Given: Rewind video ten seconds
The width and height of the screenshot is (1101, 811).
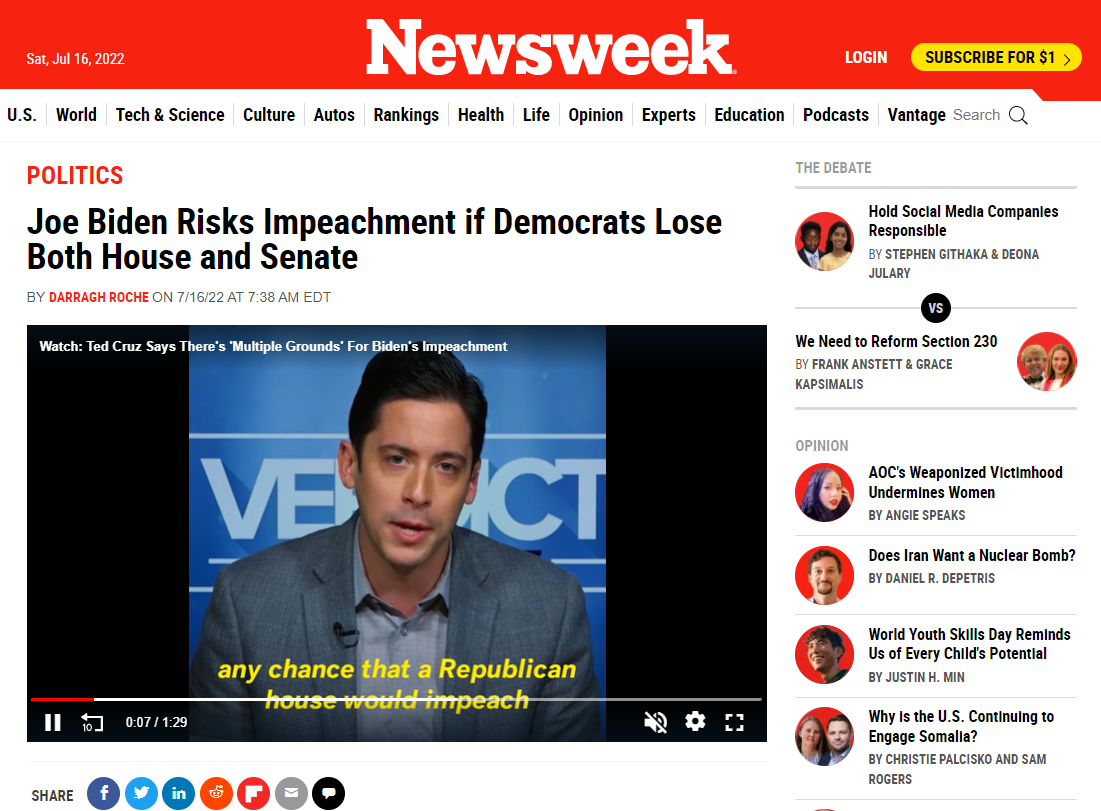Looking at the screenshot, I should 92,723.
